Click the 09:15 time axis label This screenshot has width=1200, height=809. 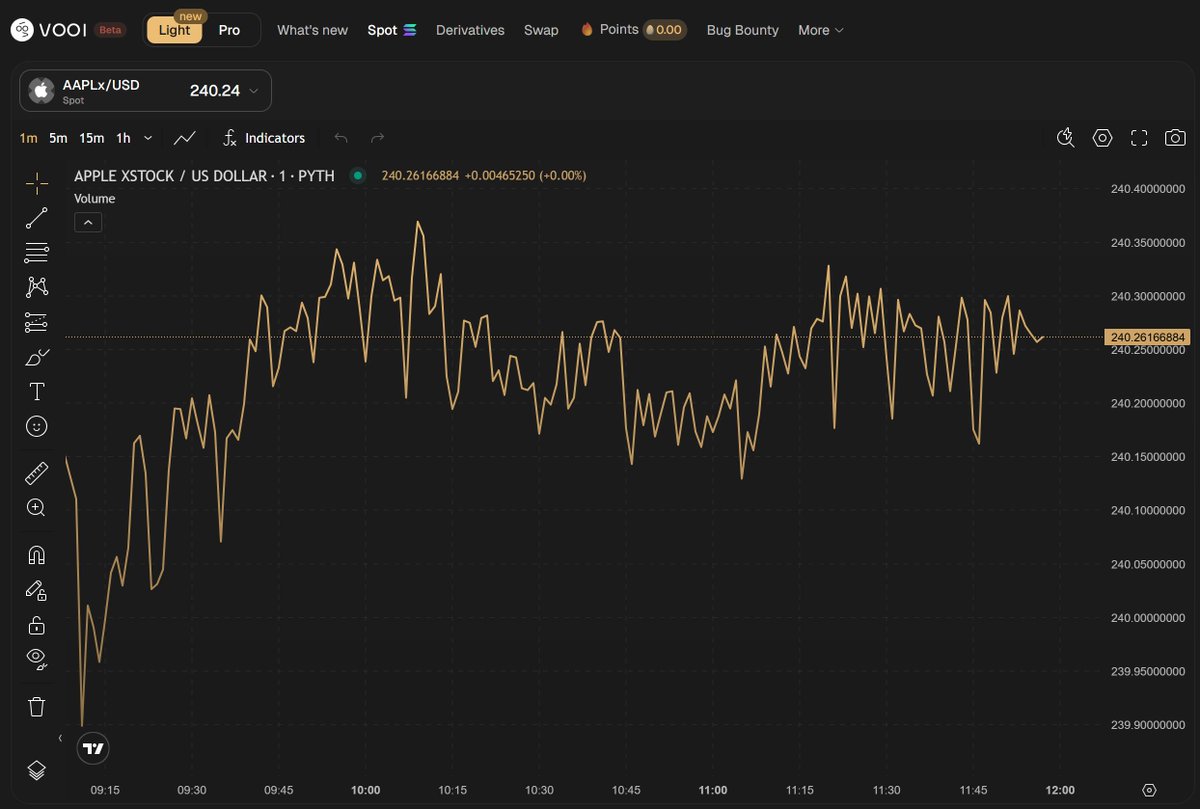(x=105, y=790)
